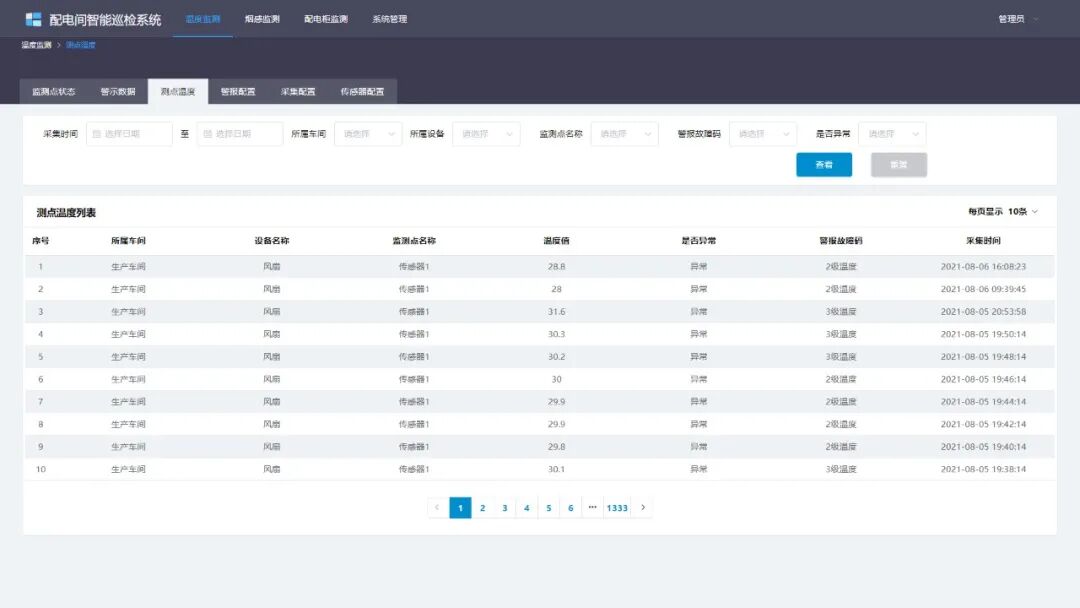This screenshot has width=1080, height=608.
Task: Click temperature value 30.1 in row 10
Action: (x=557, y=469)
